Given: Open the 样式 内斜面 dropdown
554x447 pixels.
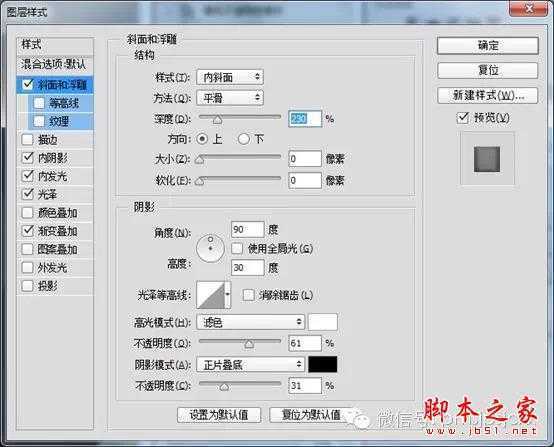Looking at the screenshot, I should [x=230, y=77].
